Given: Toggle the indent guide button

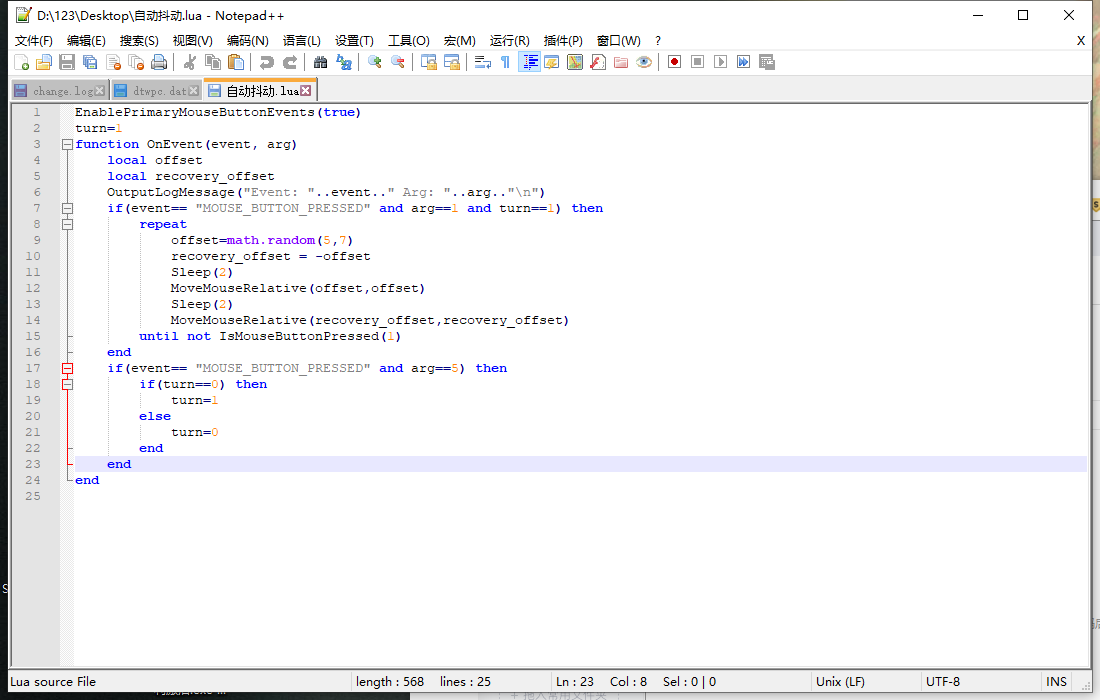Looking at the screenshot, I should pyautogui.click(x=529, y=62).
